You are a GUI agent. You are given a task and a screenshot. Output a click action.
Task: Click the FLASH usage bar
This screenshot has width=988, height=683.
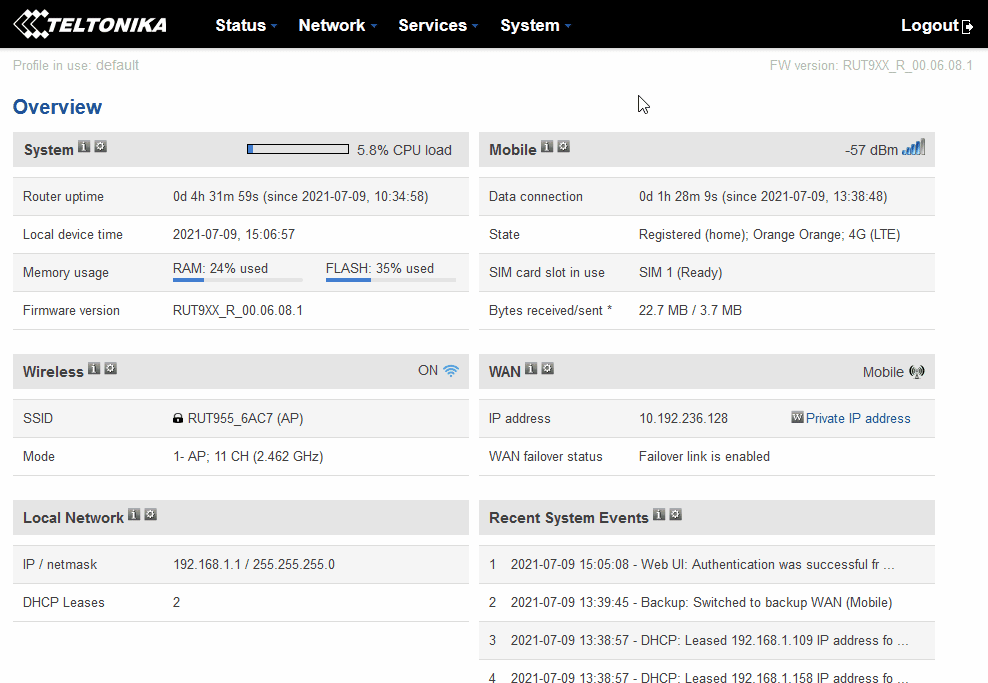click(x=391, y=280)
